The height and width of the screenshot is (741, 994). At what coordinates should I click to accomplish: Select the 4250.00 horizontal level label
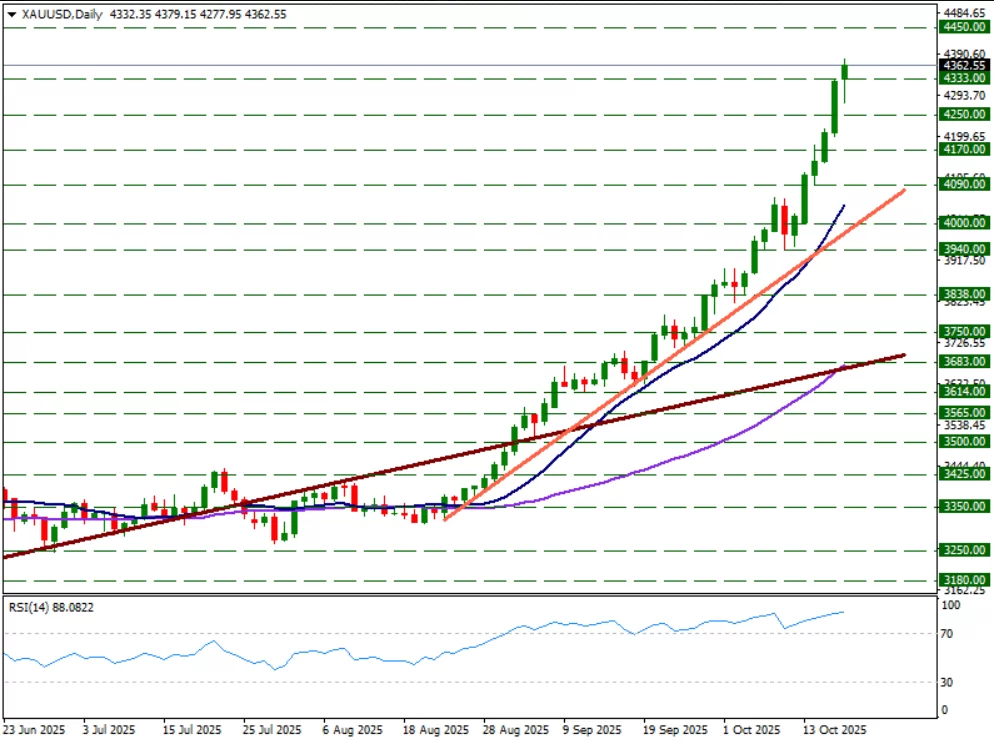(x=964, y=115)
